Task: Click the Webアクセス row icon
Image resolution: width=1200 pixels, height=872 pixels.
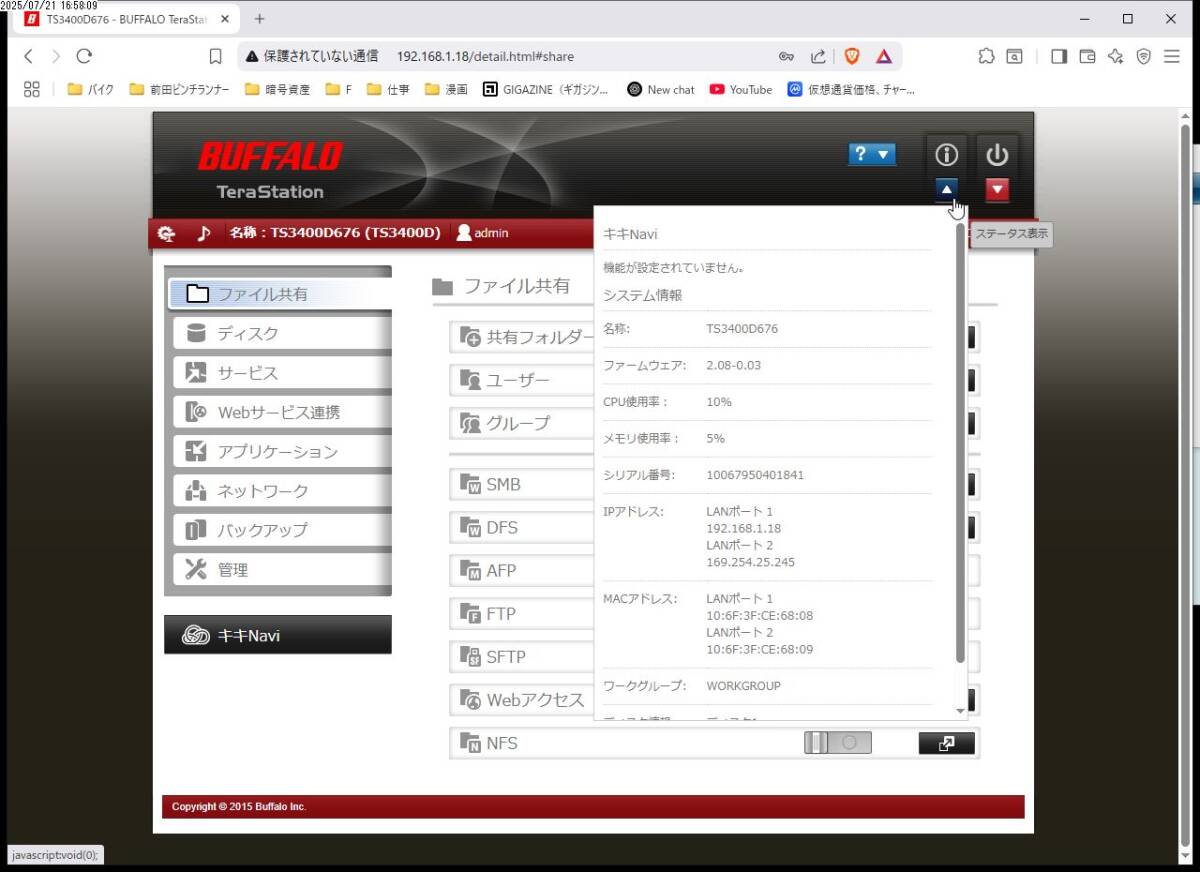Action: (470, 700)
